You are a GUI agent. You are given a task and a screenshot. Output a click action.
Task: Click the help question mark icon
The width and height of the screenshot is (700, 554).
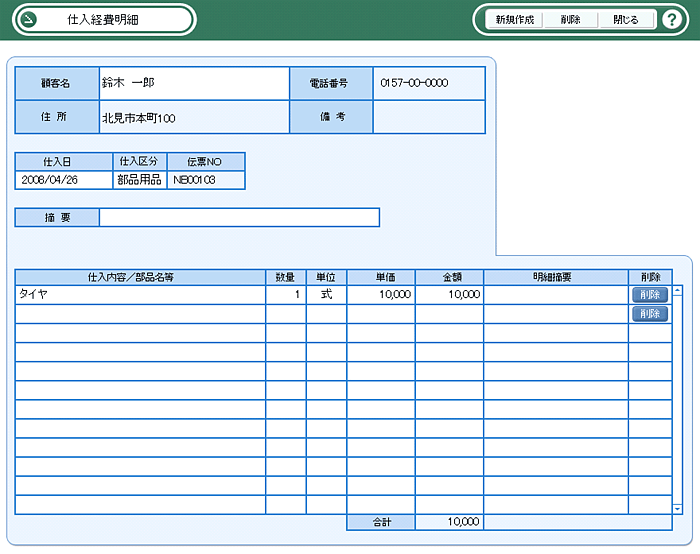coord(671,20)
